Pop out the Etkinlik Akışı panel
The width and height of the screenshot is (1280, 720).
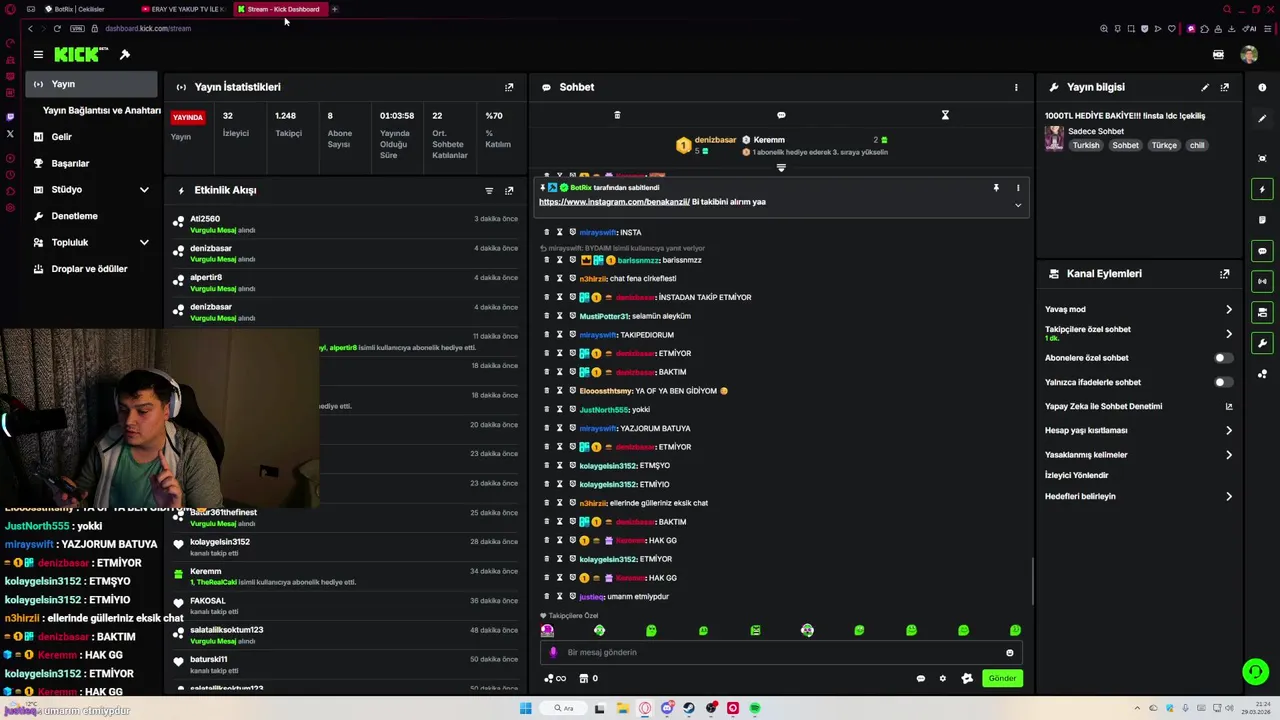tap(509, 190)
